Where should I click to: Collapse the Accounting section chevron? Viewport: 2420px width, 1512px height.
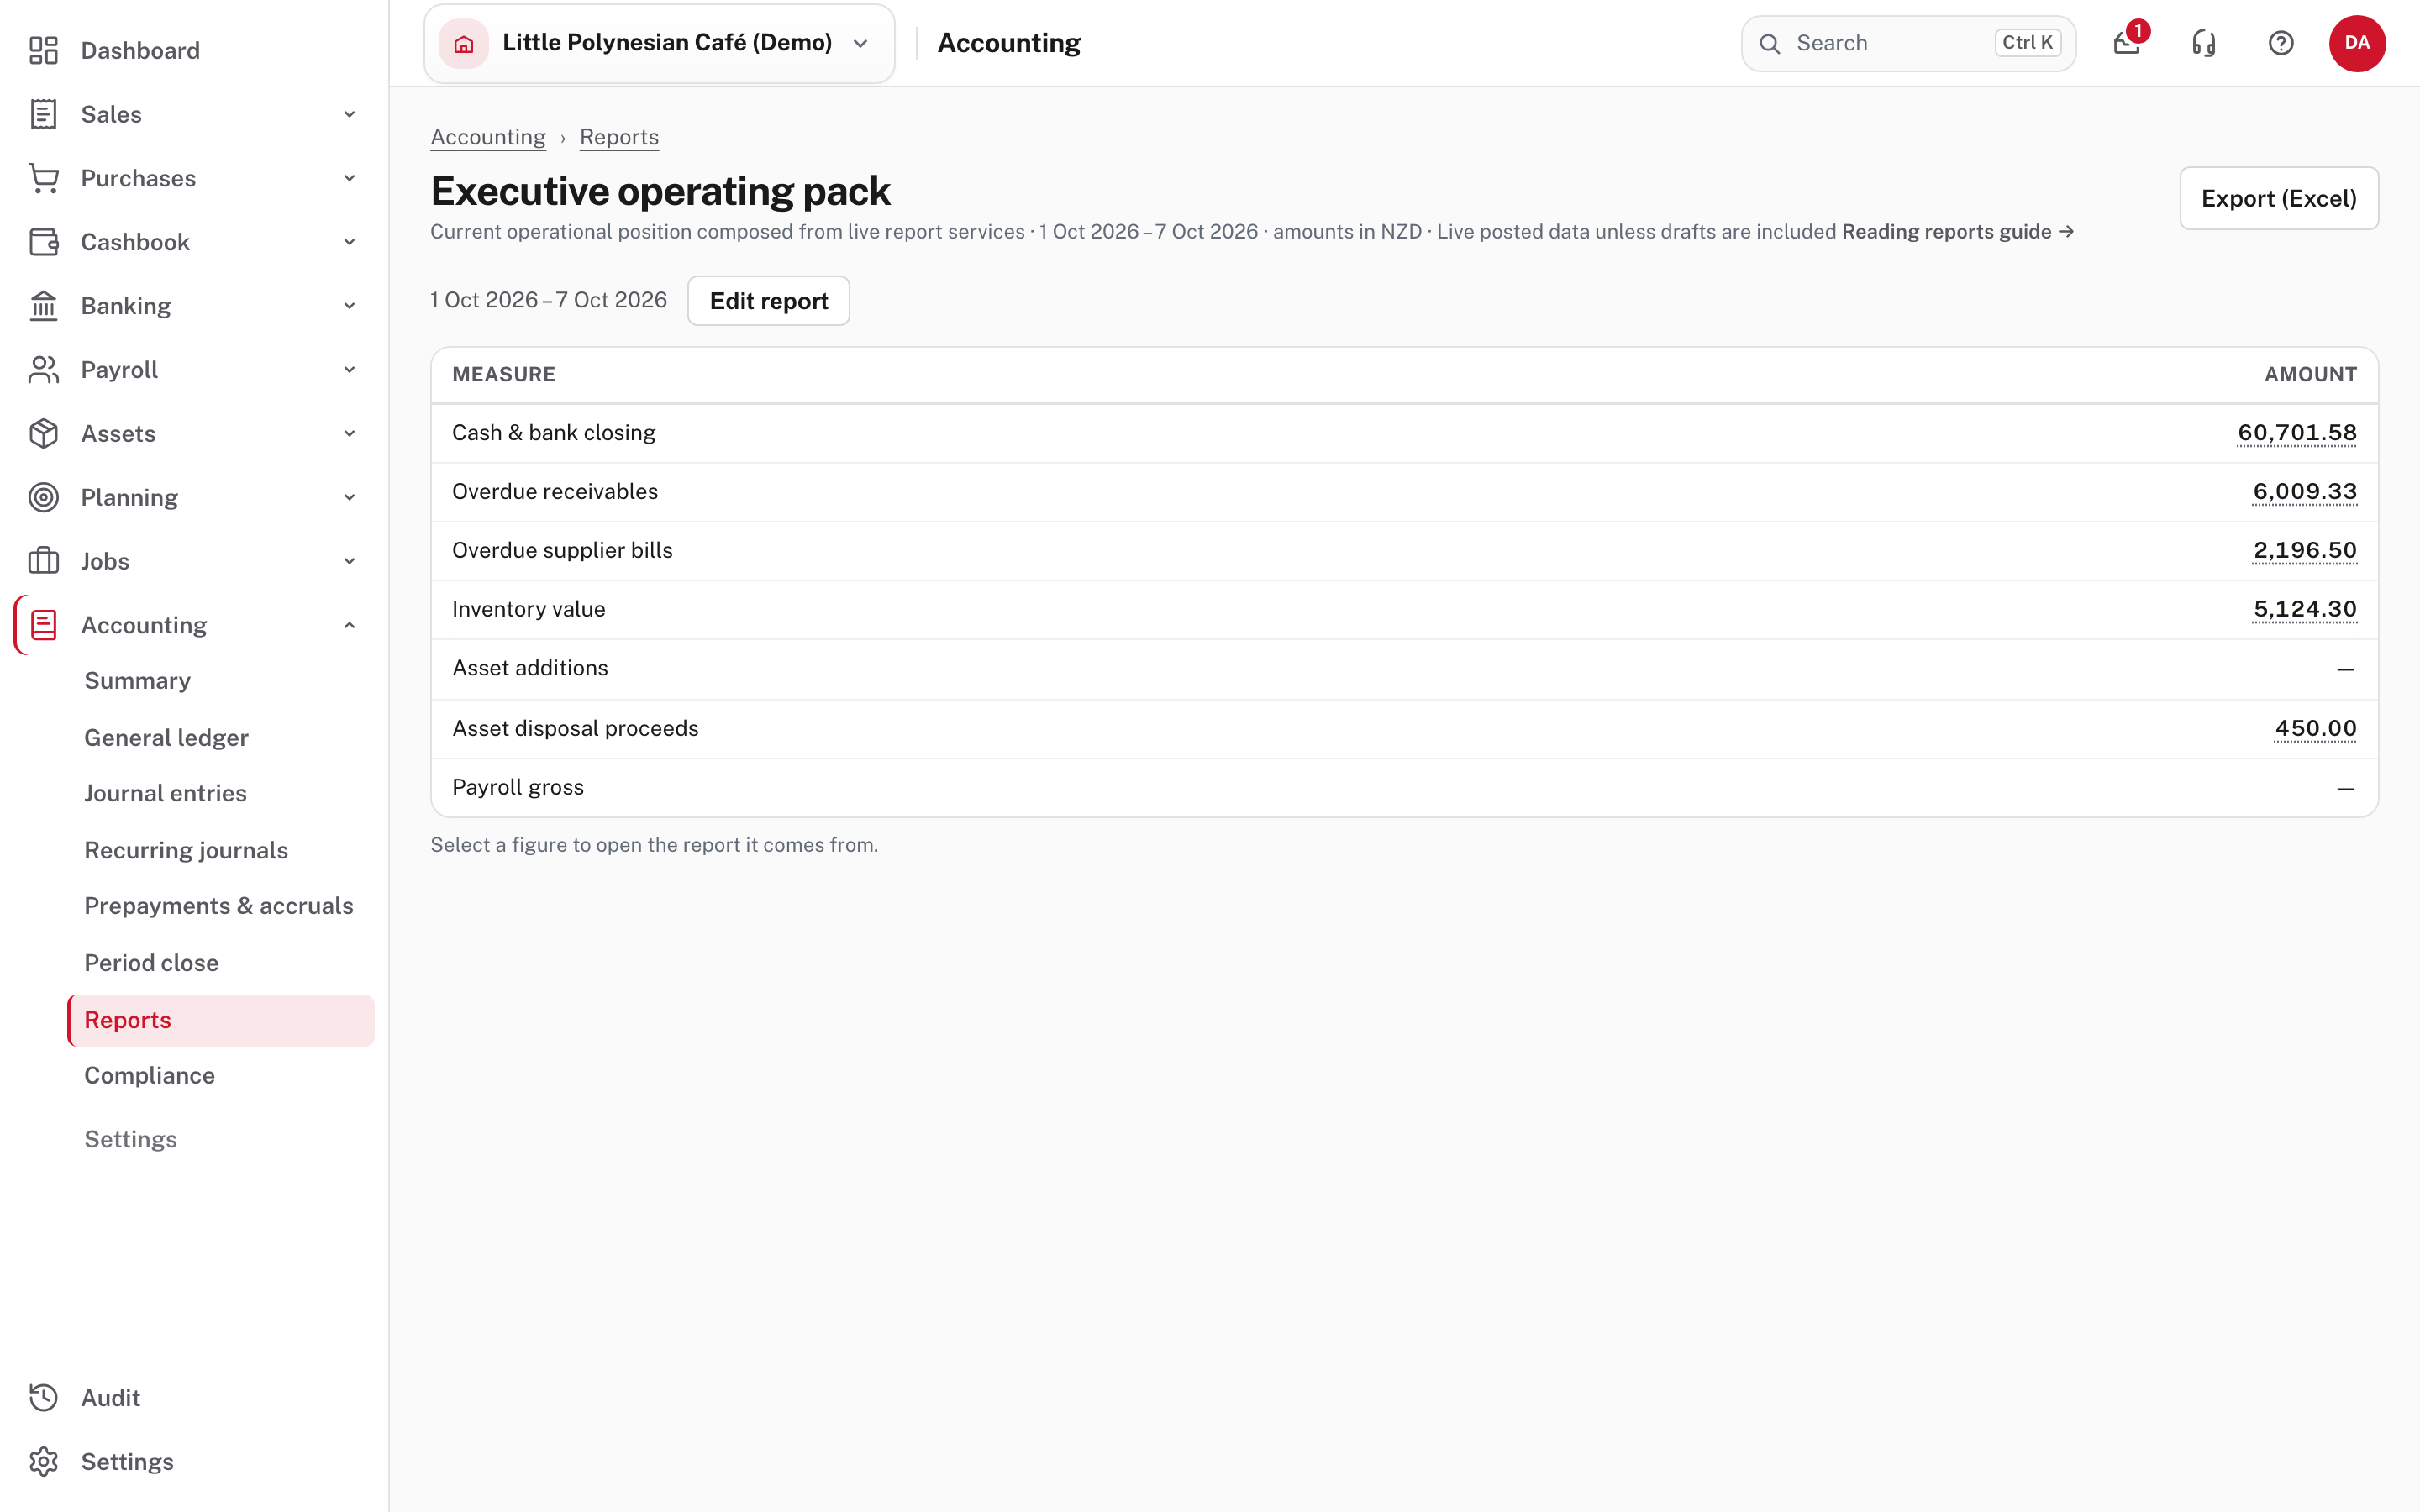tap(349, 625)
